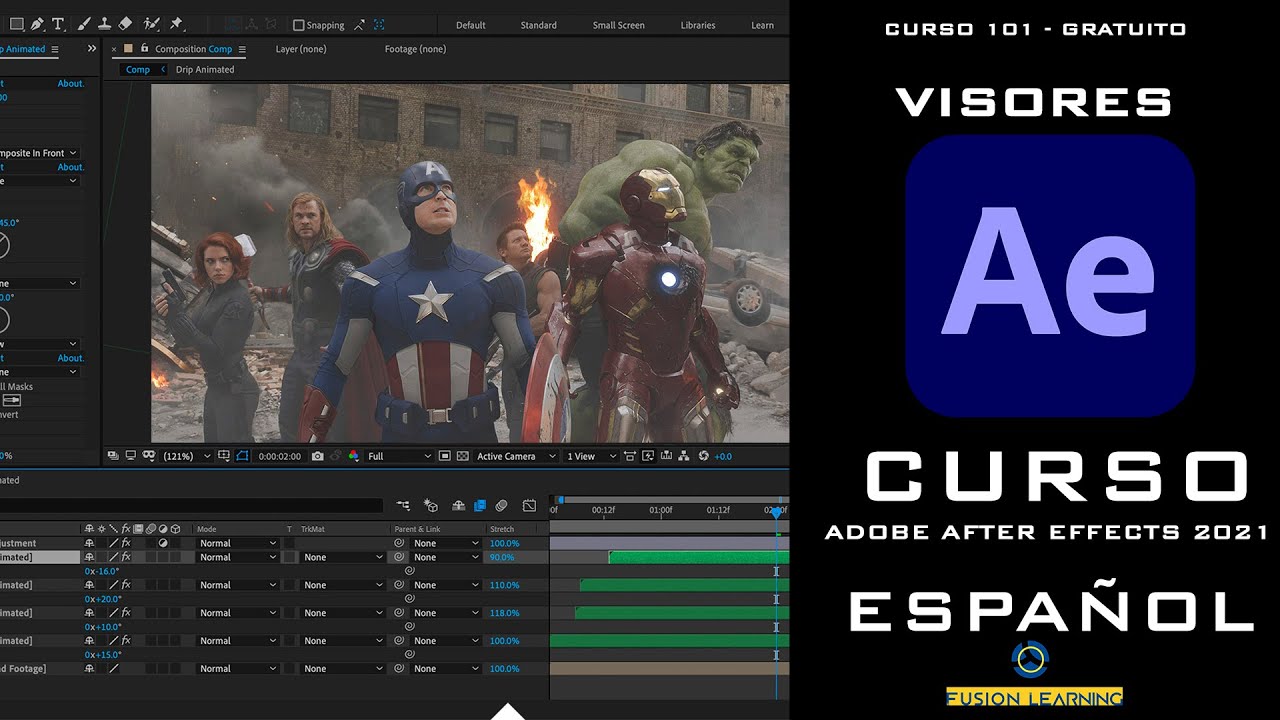Click the always preview this view icon
The width and height of the screenshot is (1280, 720).
(x=112, y=456)
